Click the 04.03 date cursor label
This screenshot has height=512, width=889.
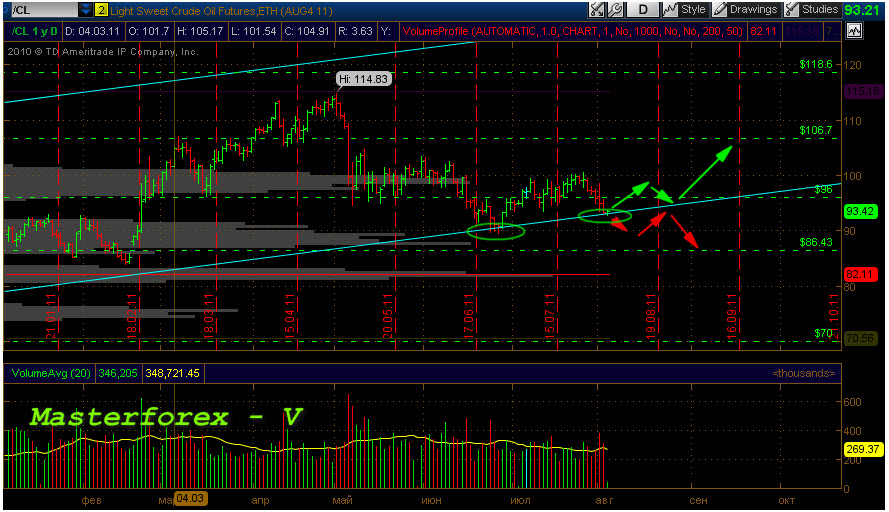(189, 498)
